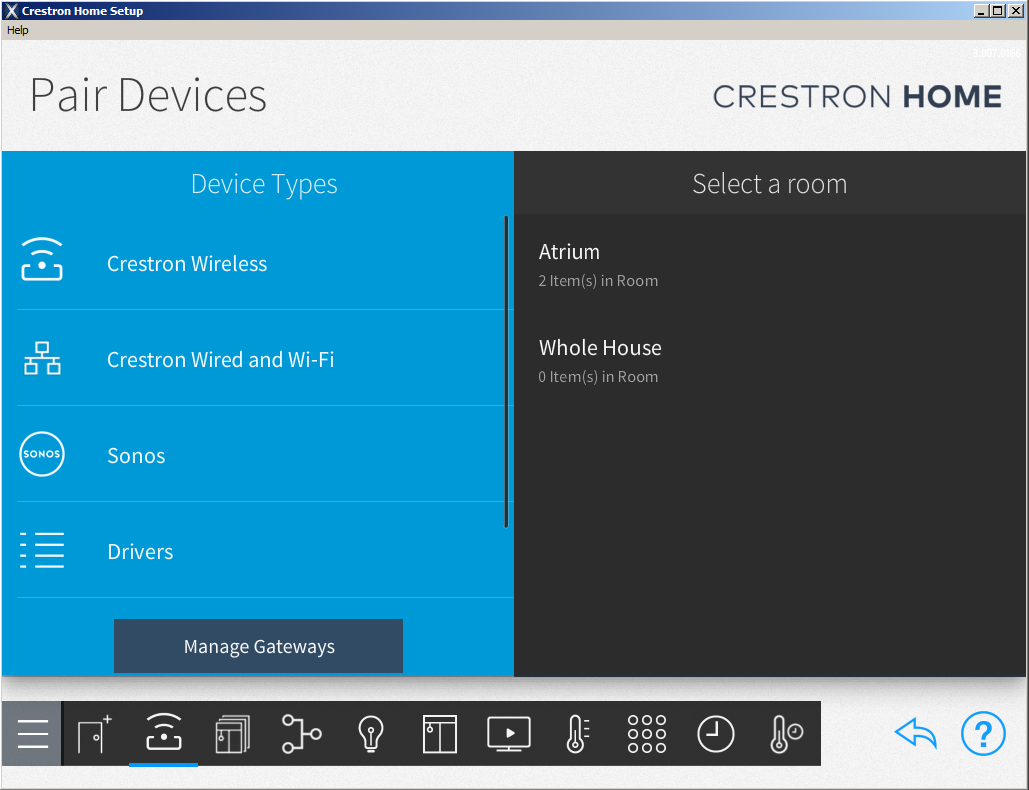Click the add room door icon
This screenshot has width=1029, height=790.
[x=94, y=733]
